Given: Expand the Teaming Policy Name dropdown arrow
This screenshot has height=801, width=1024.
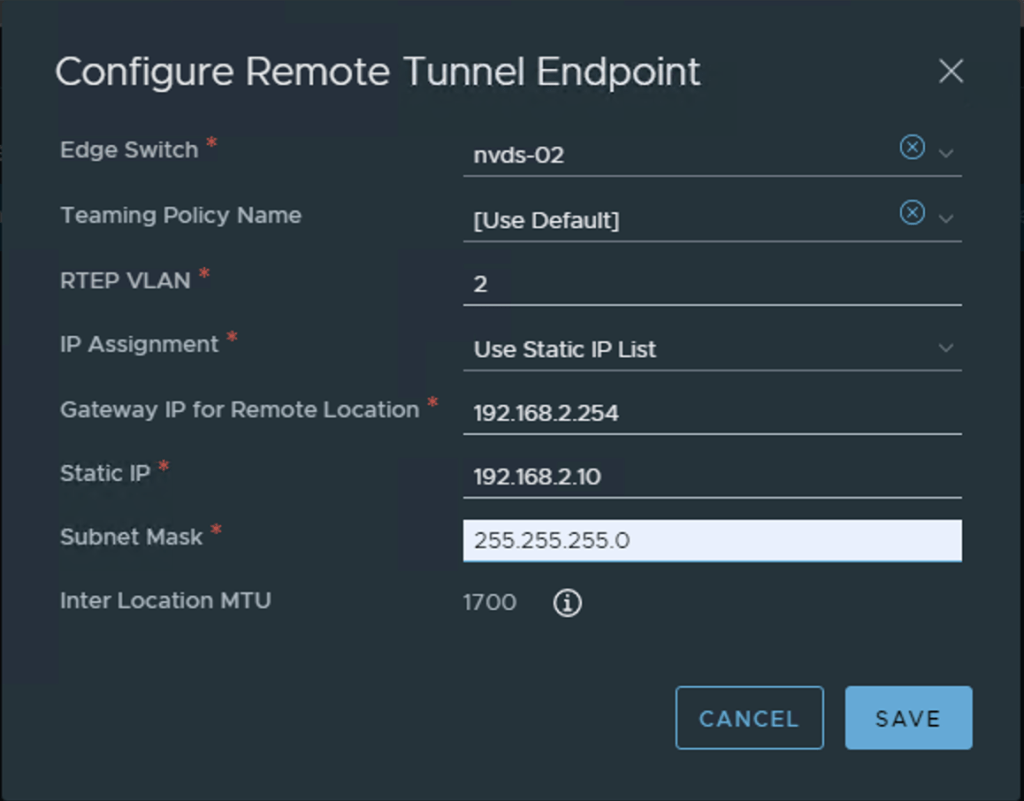Looking at the screenshot, I should 946,218.
